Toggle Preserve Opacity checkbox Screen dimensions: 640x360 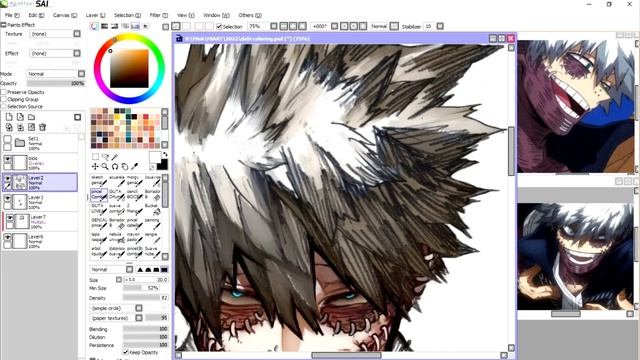pyautogui.click(x=4, y=92)
